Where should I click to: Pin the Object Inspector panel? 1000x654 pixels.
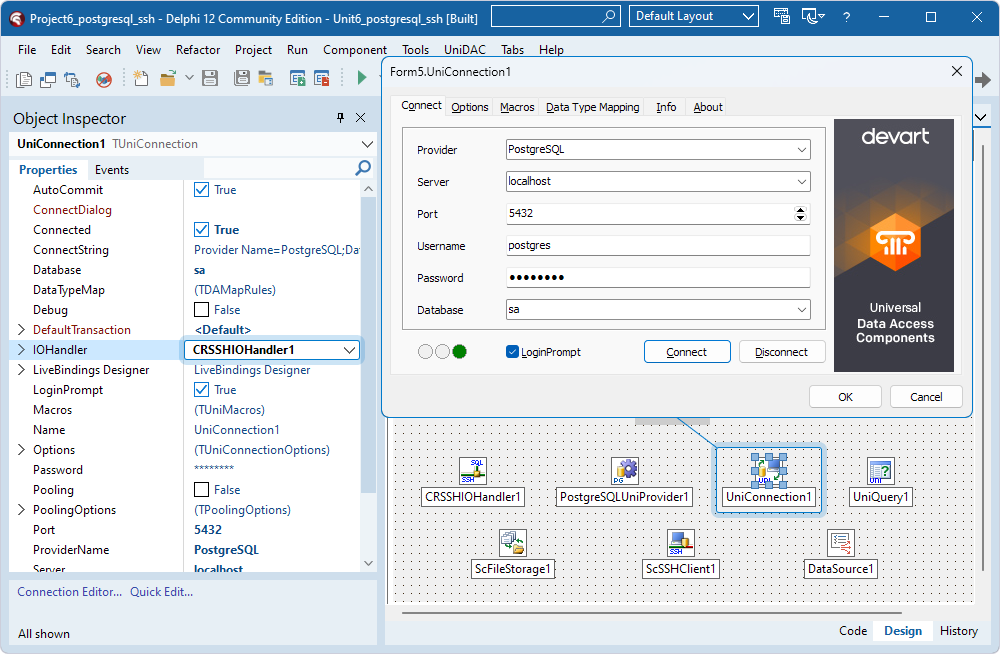(340, 118)
